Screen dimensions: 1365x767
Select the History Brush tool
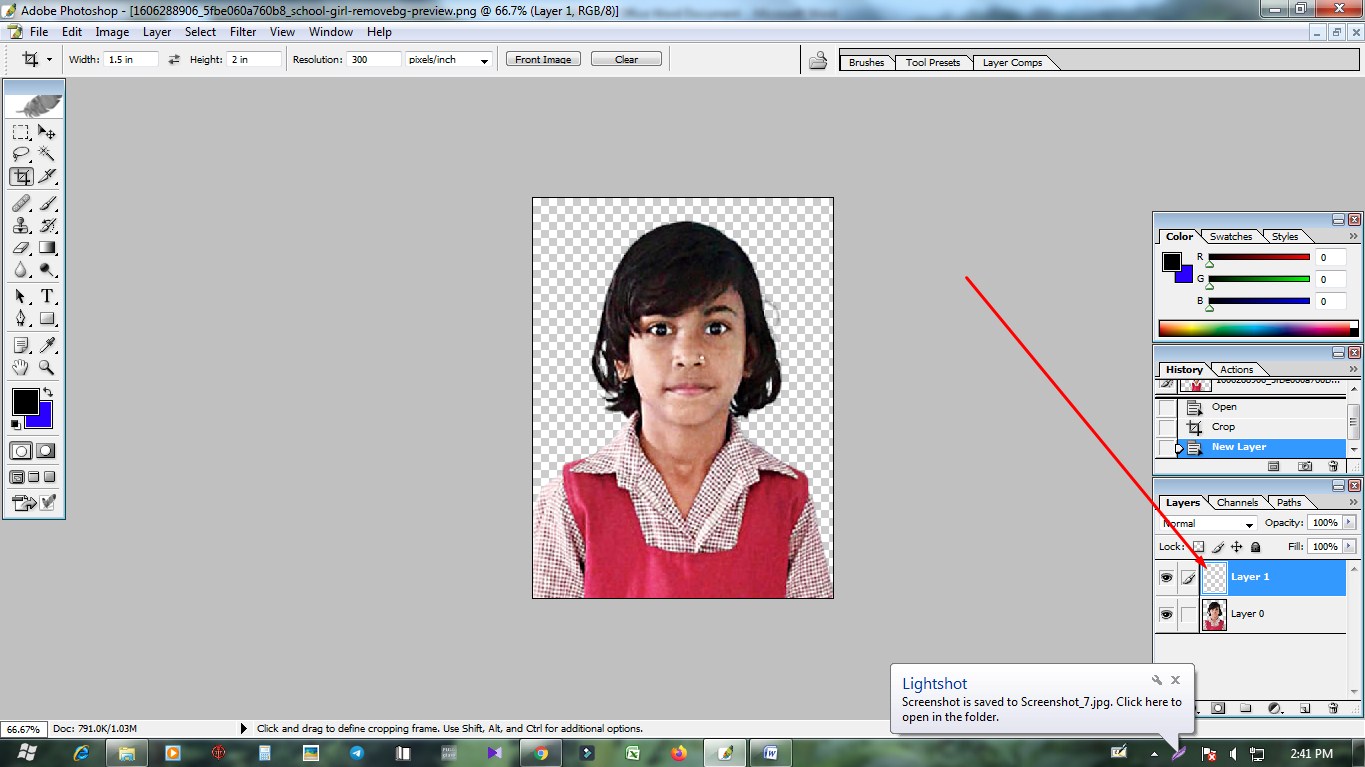pyautogui.click(x=47, y=225)
